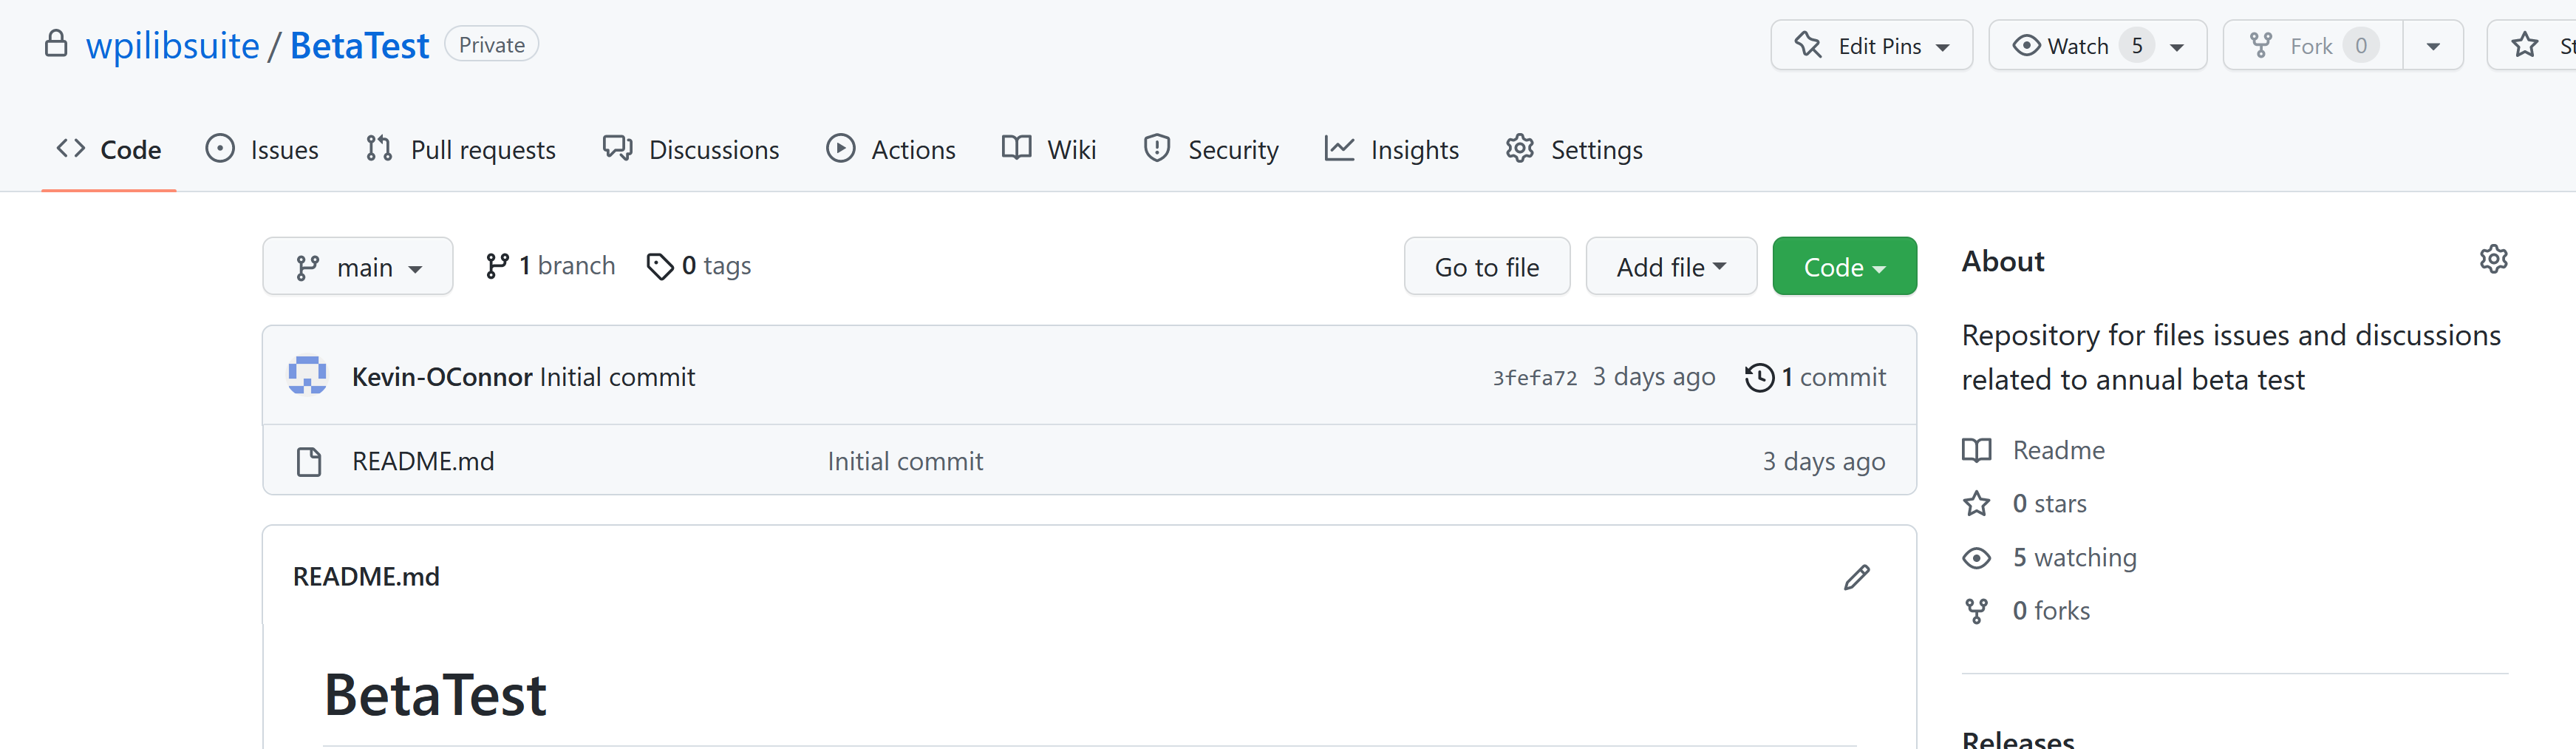Switch to the Issues tab
This screenshot has width=2576, height=749.
(262, 150)
